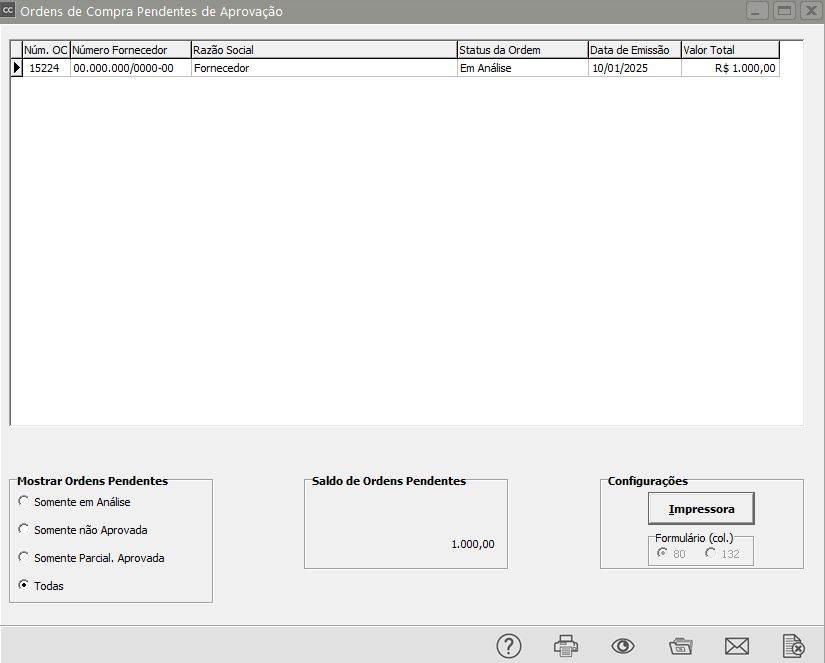Click the CC application icon in title bar
The width and height of the screenshot is (825, 663).
coord(9,11)
